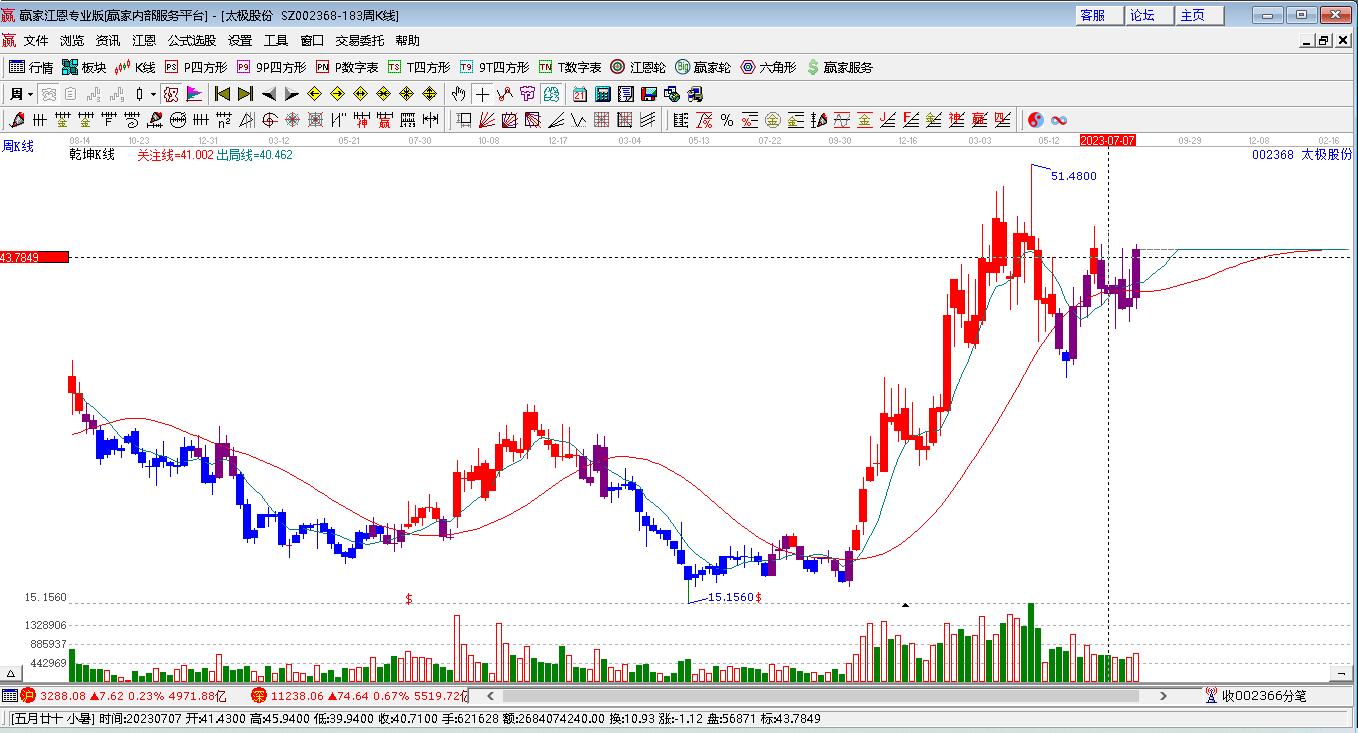Open the 资讯 menu
The image size is (1358, 733).
tap(108, 41)
